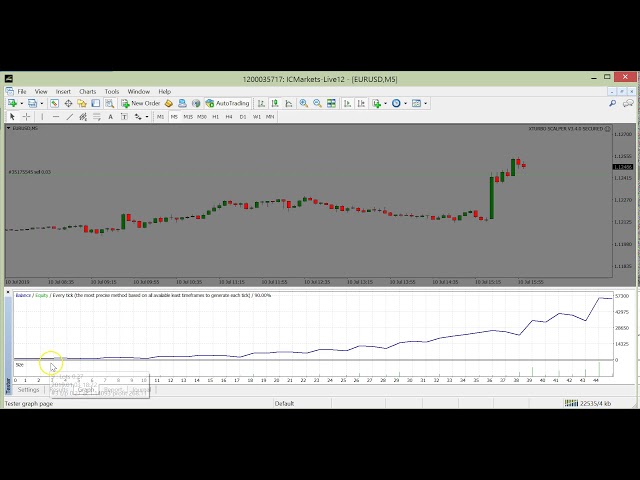Expand the new chart dropdown arrow
The width and height of the screenshot is (640, 480).
pos(20,103)
